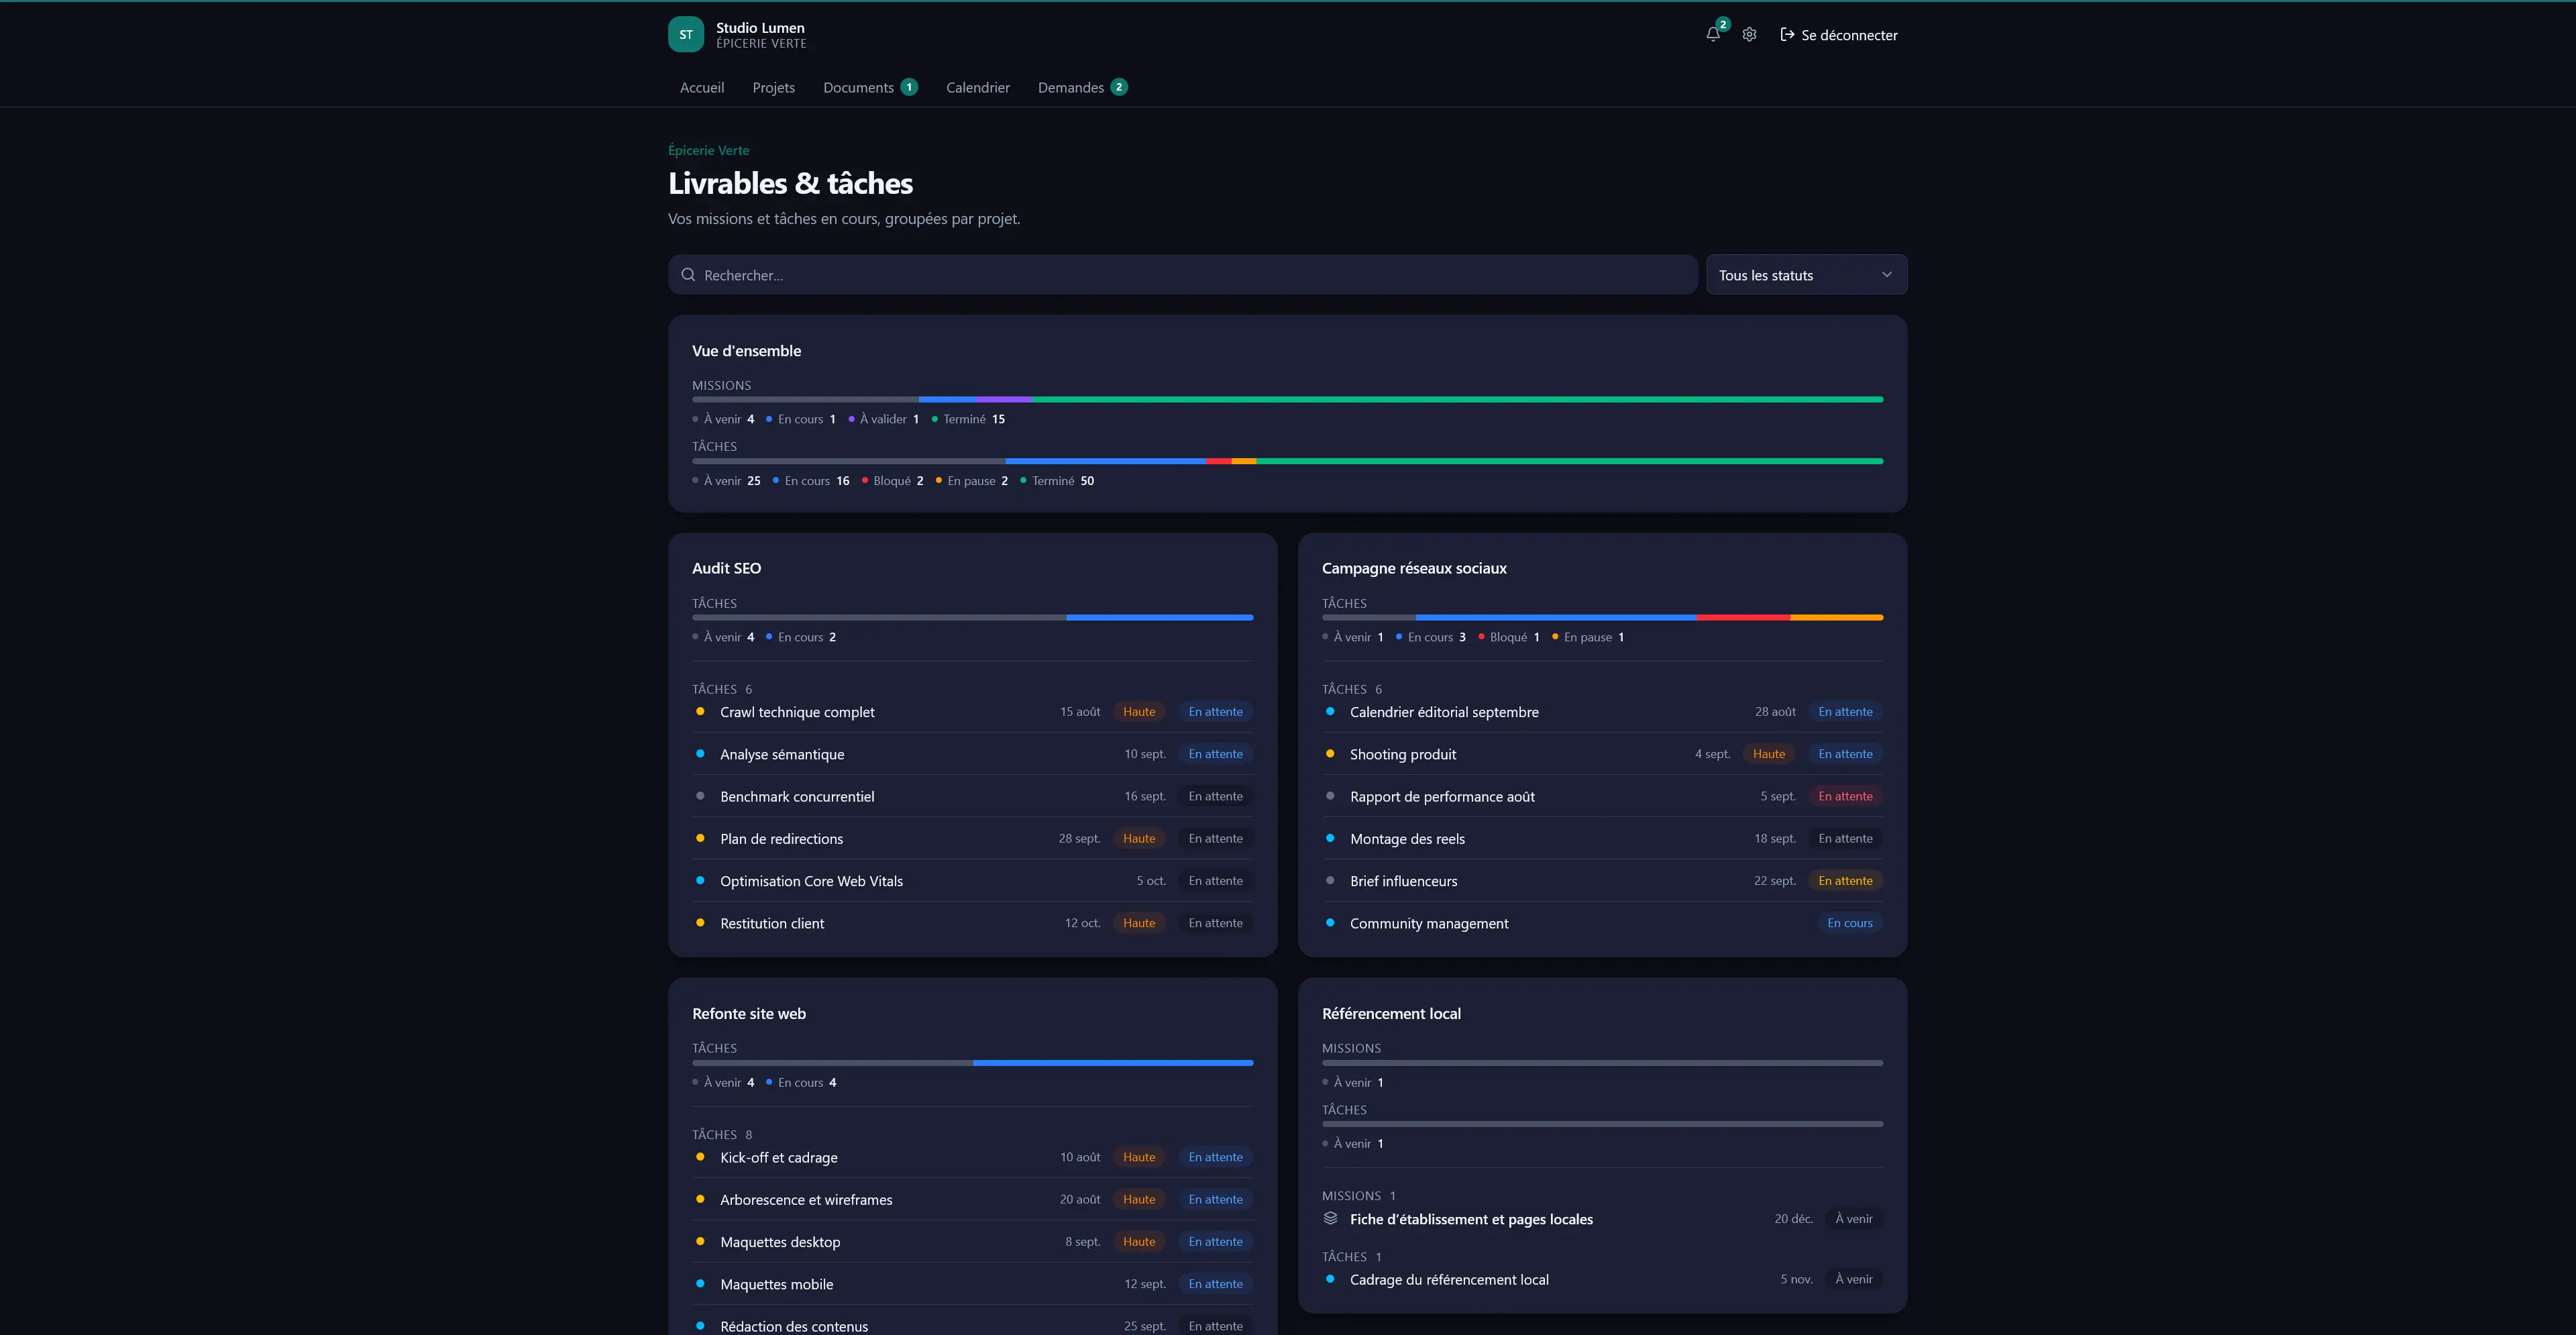This screenshot has height=1335, width=2576.
Task: Click the Demandes badge showing 2
Action: click(x=1119, y=87)
